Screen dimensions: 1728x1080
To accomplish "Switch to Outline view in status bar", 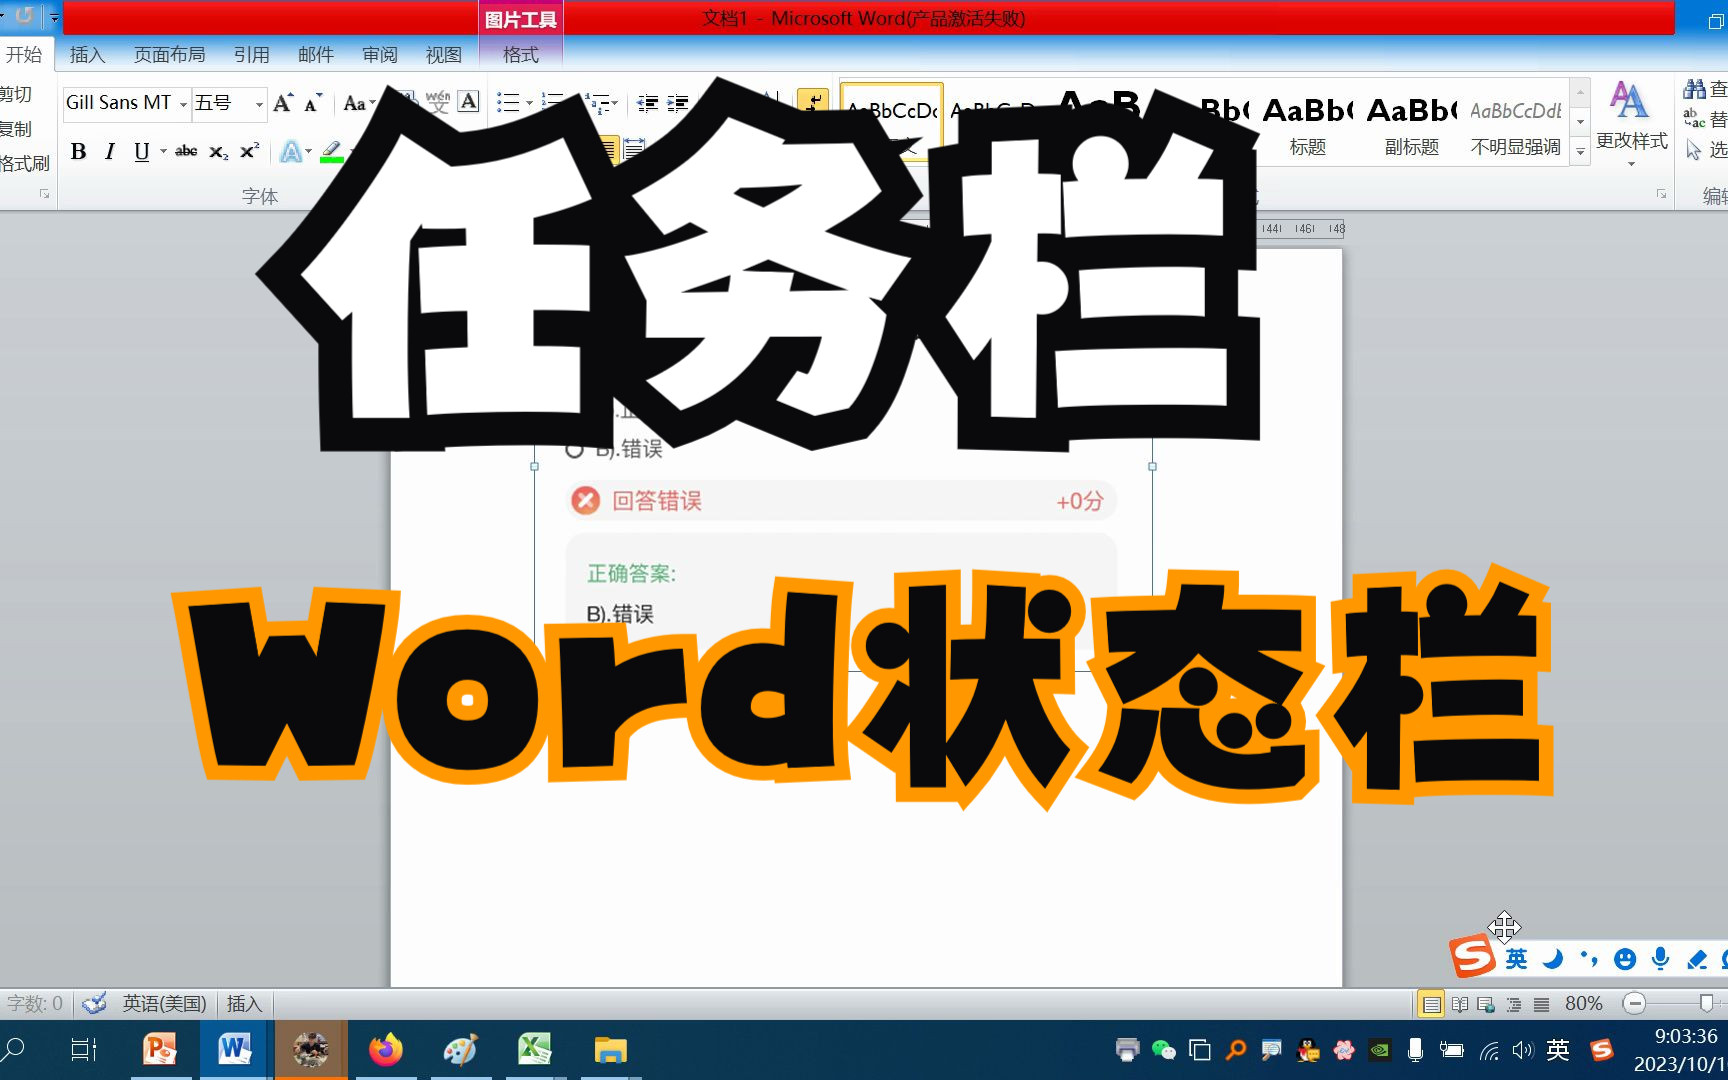I will (1514, 1003).
